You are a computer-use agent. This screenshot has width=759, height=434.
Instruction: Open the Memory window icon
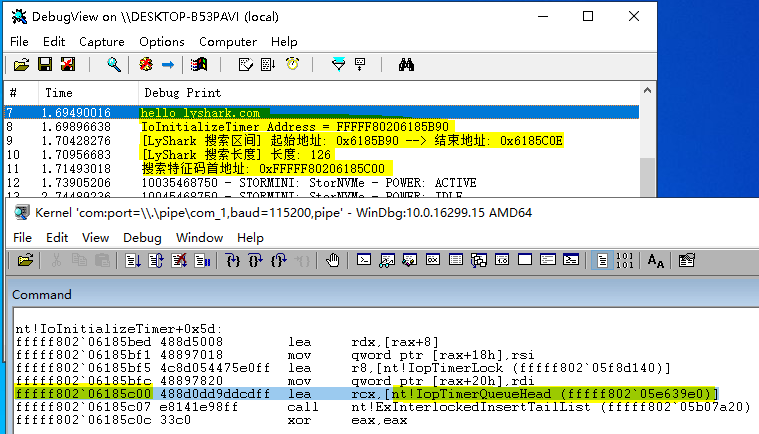click(x=455, y=260)
